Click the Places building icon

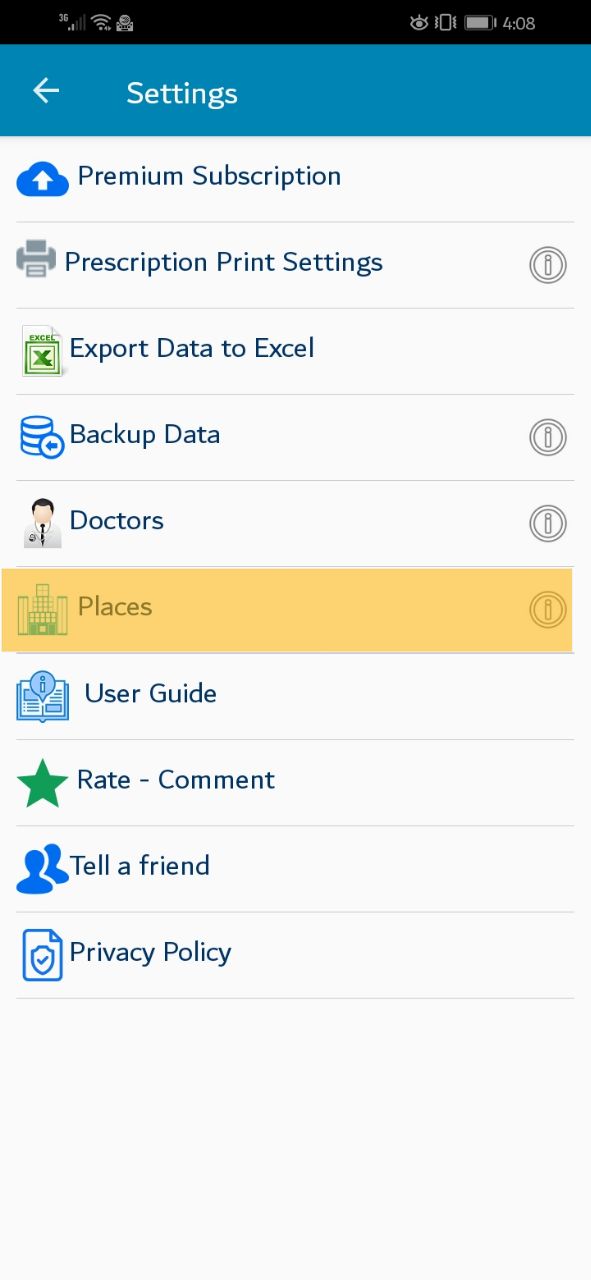click(x=43, y=609)
